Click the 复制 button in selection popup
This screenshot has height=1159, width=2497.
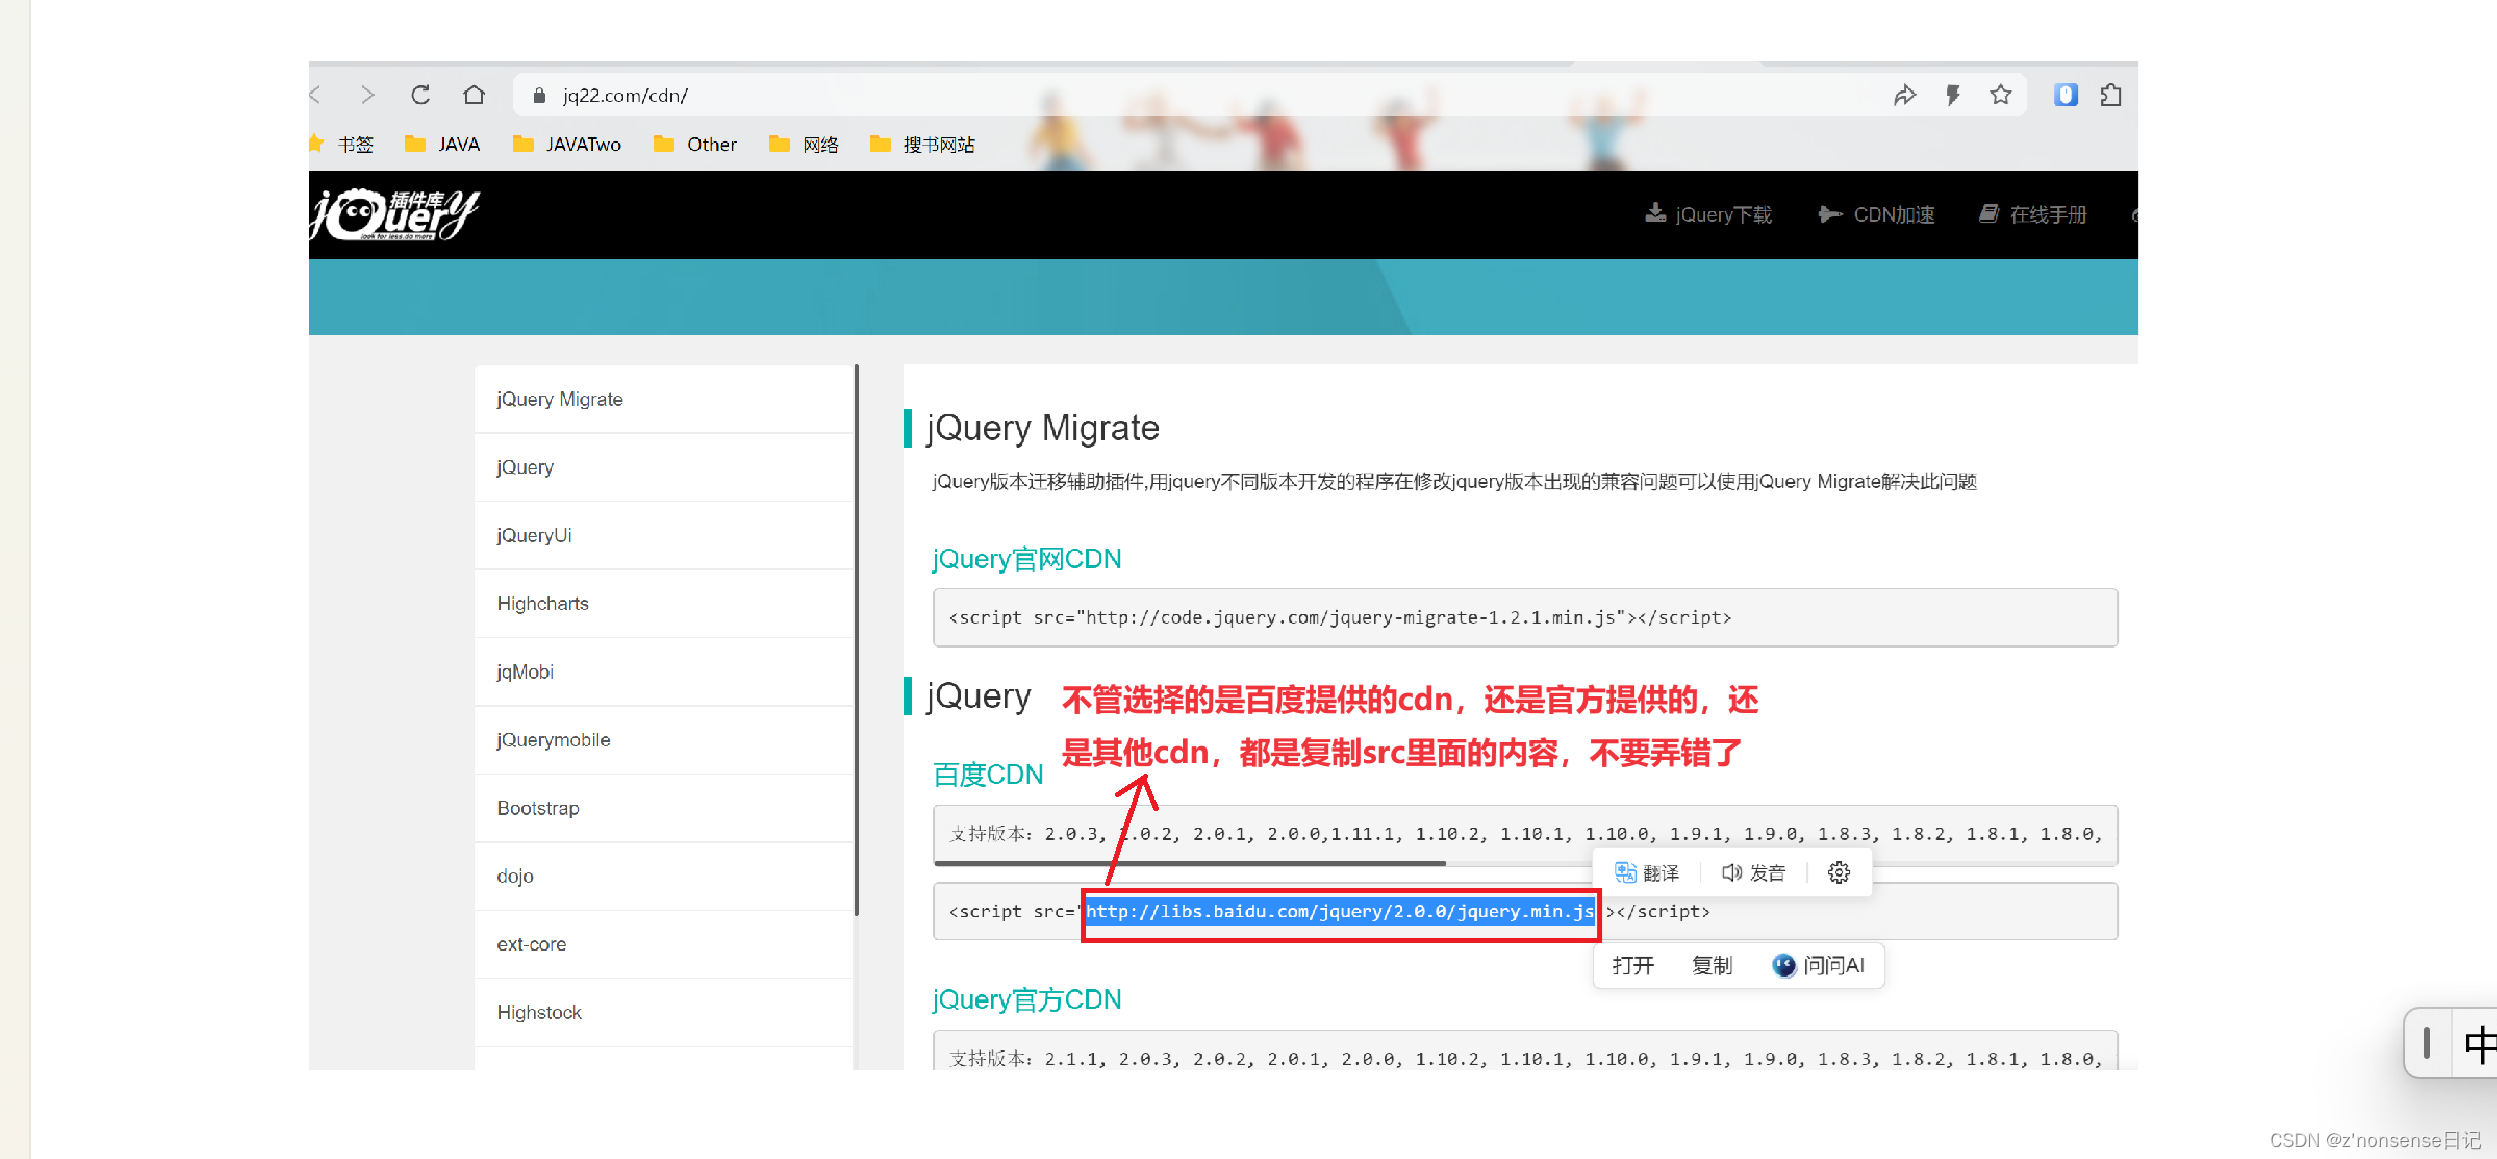click(1712, 965)
